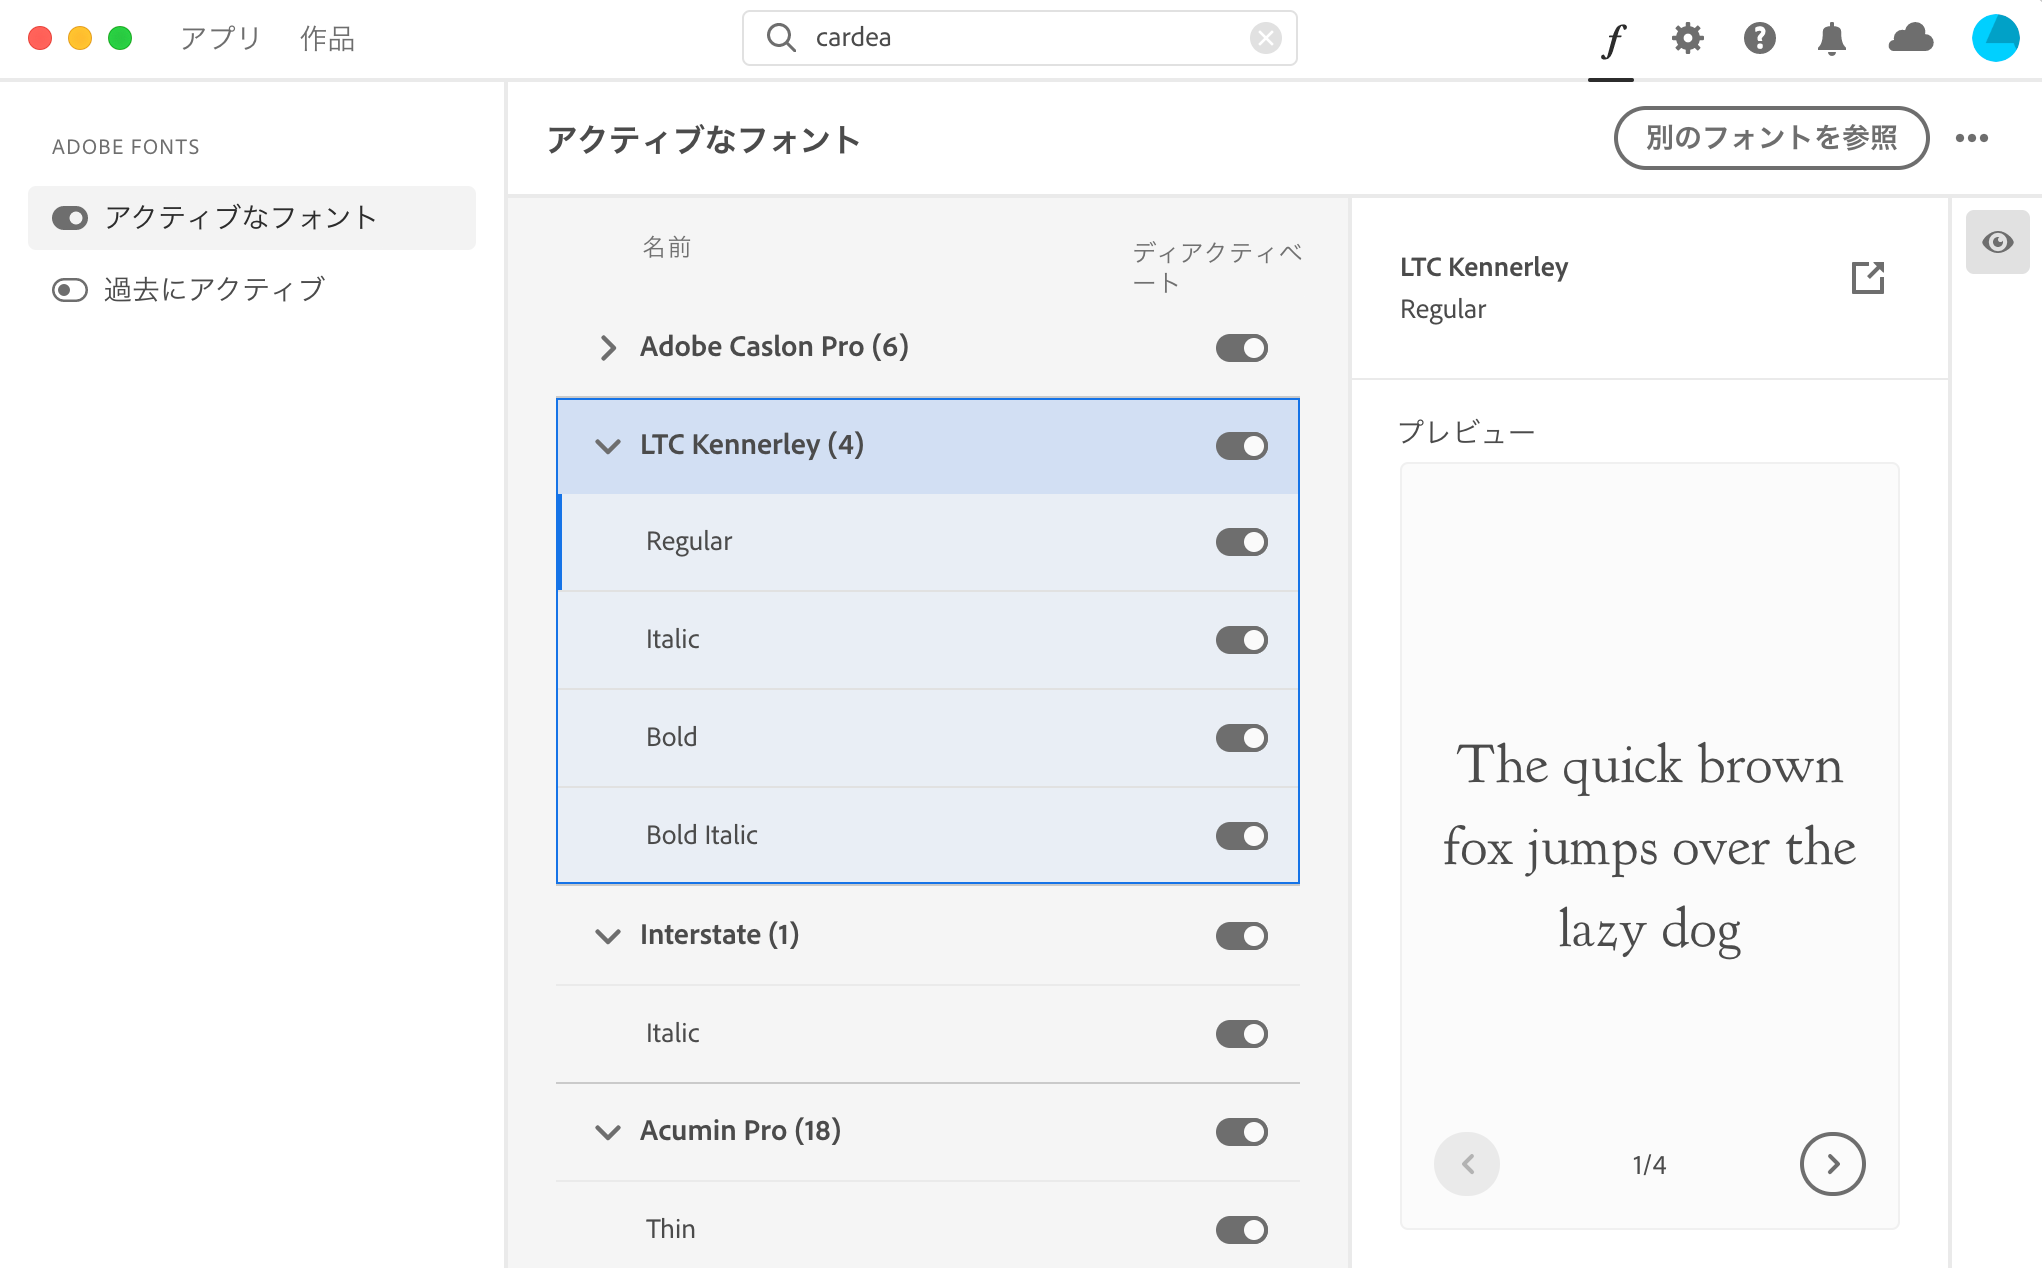Open the help question mark icon
Viewport: 2042px width, 1268px height.
(1759, 39)
